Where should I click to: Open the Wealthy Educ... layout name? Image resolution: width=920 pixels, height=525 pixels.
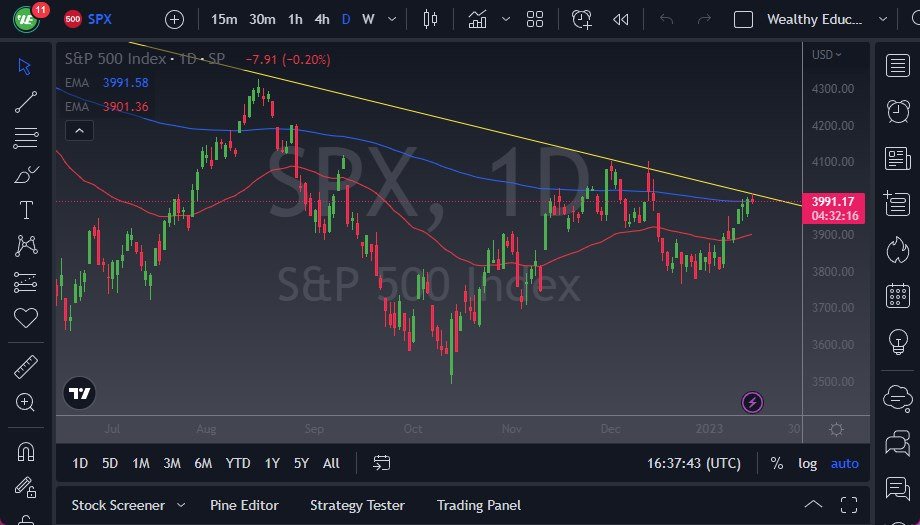[814, 19]
